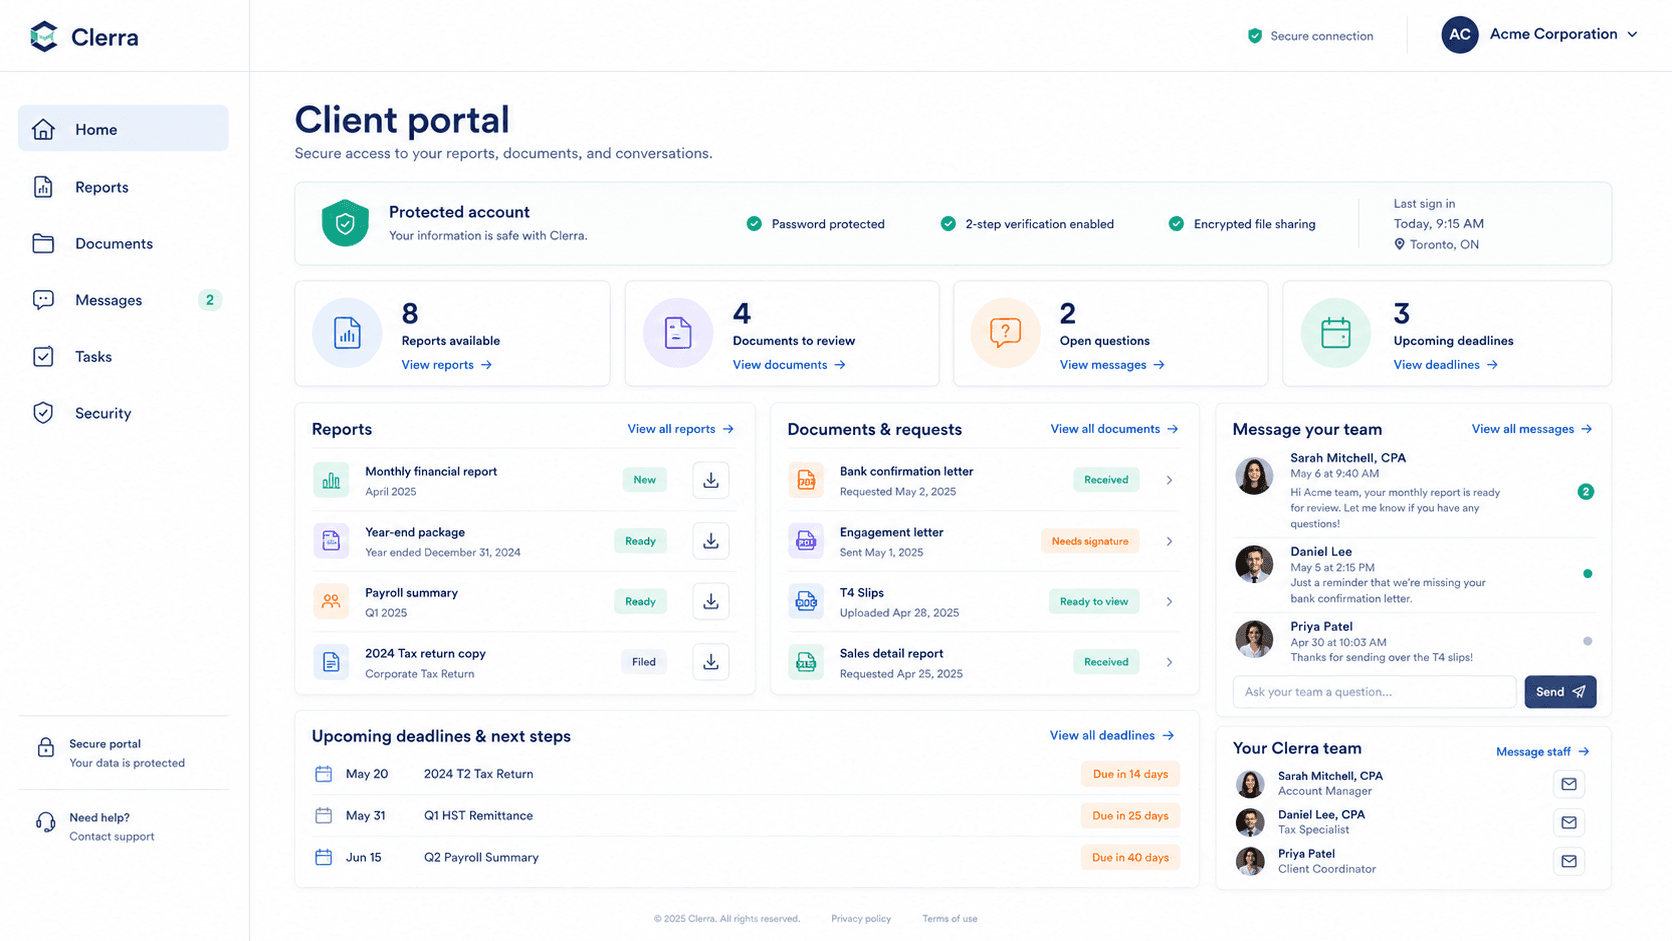Open the Privacy policy footer link
Screen dimensions: 1672x941
click(861, 919)
